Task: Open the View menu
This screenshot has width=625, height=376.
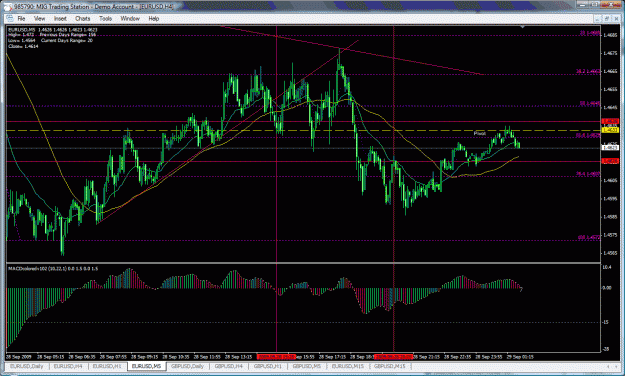Action: [39, 18]
